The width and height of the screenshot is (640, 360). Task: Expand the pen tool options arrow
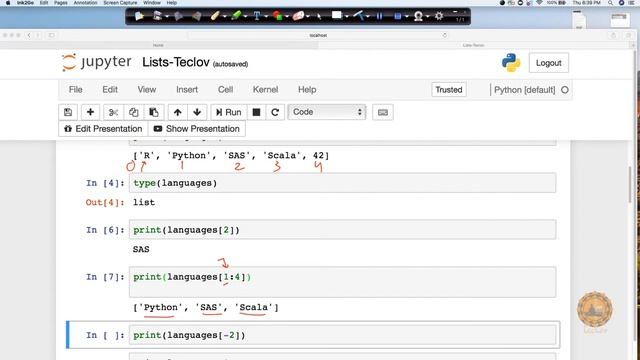224,17
